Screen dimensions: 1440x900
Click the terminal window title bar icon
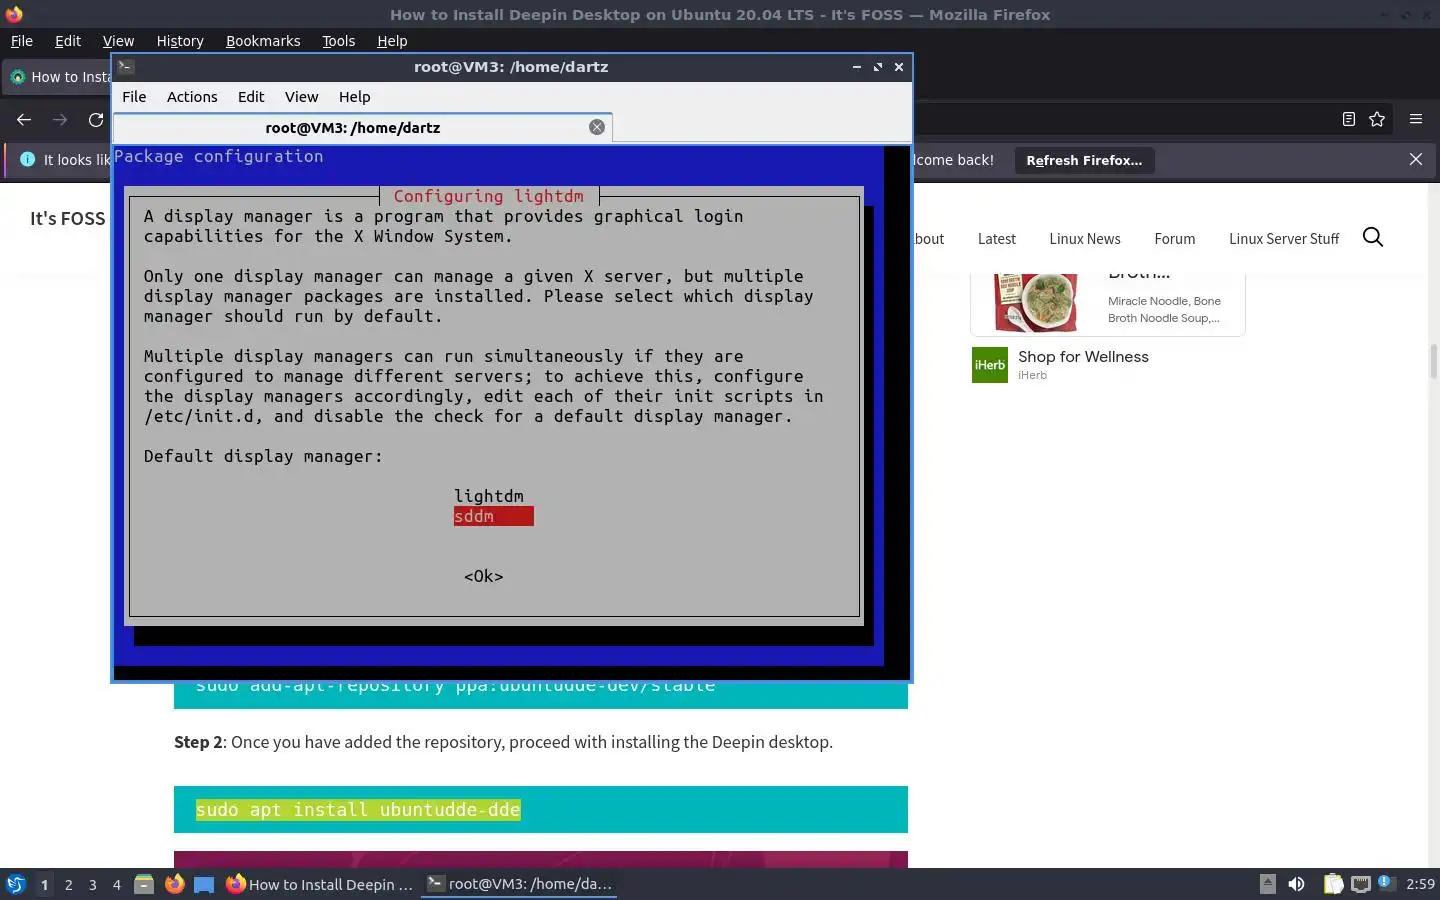click(125, 67)
